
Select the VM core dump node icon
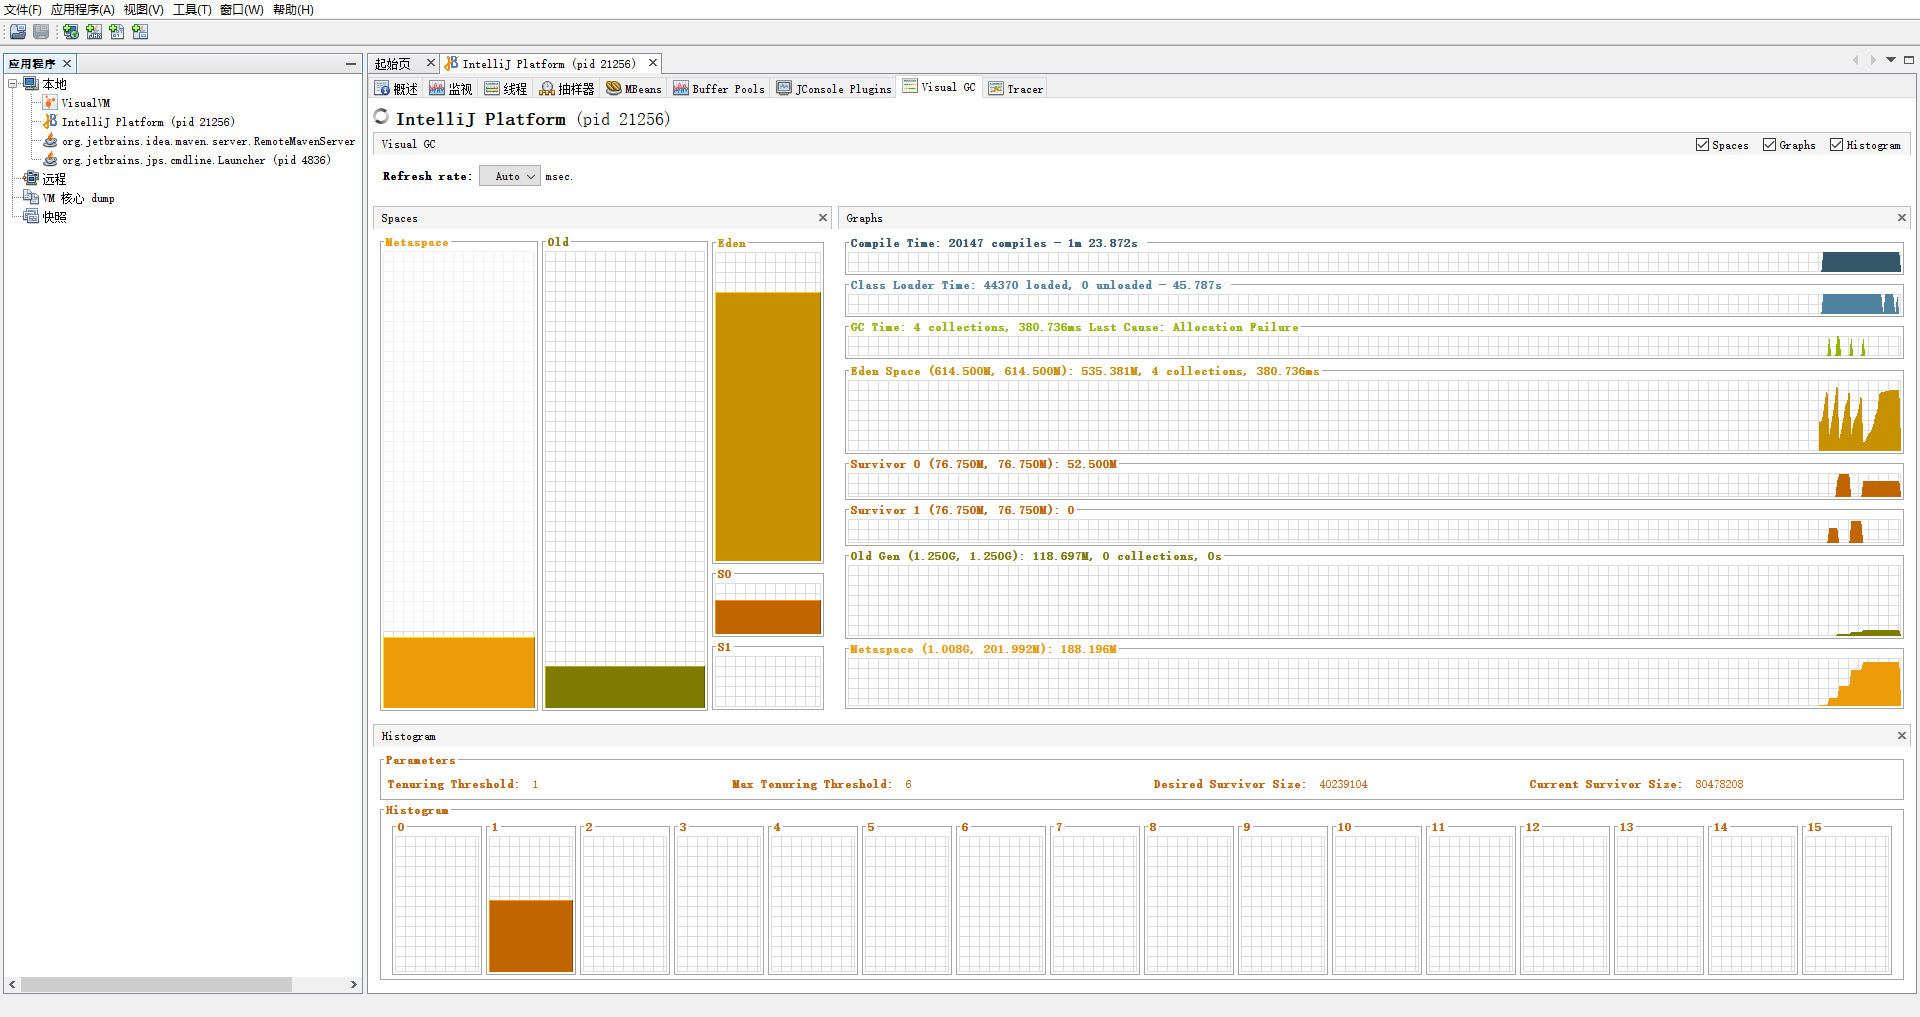pyautogui.click(x=31, y=198)
